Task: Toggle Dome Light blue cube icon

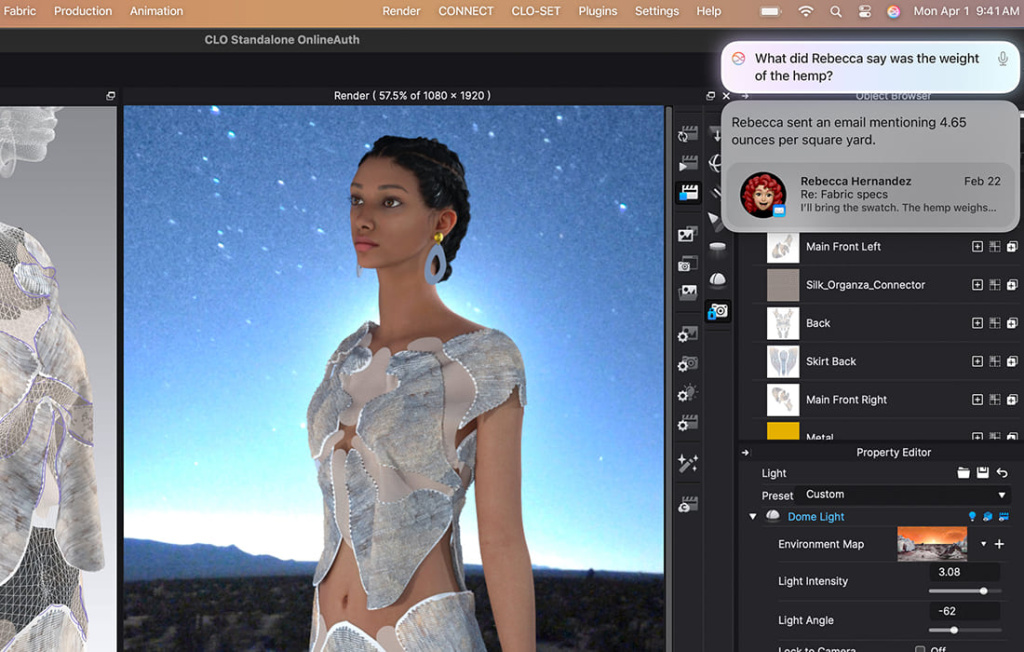Action: (987, 517)
